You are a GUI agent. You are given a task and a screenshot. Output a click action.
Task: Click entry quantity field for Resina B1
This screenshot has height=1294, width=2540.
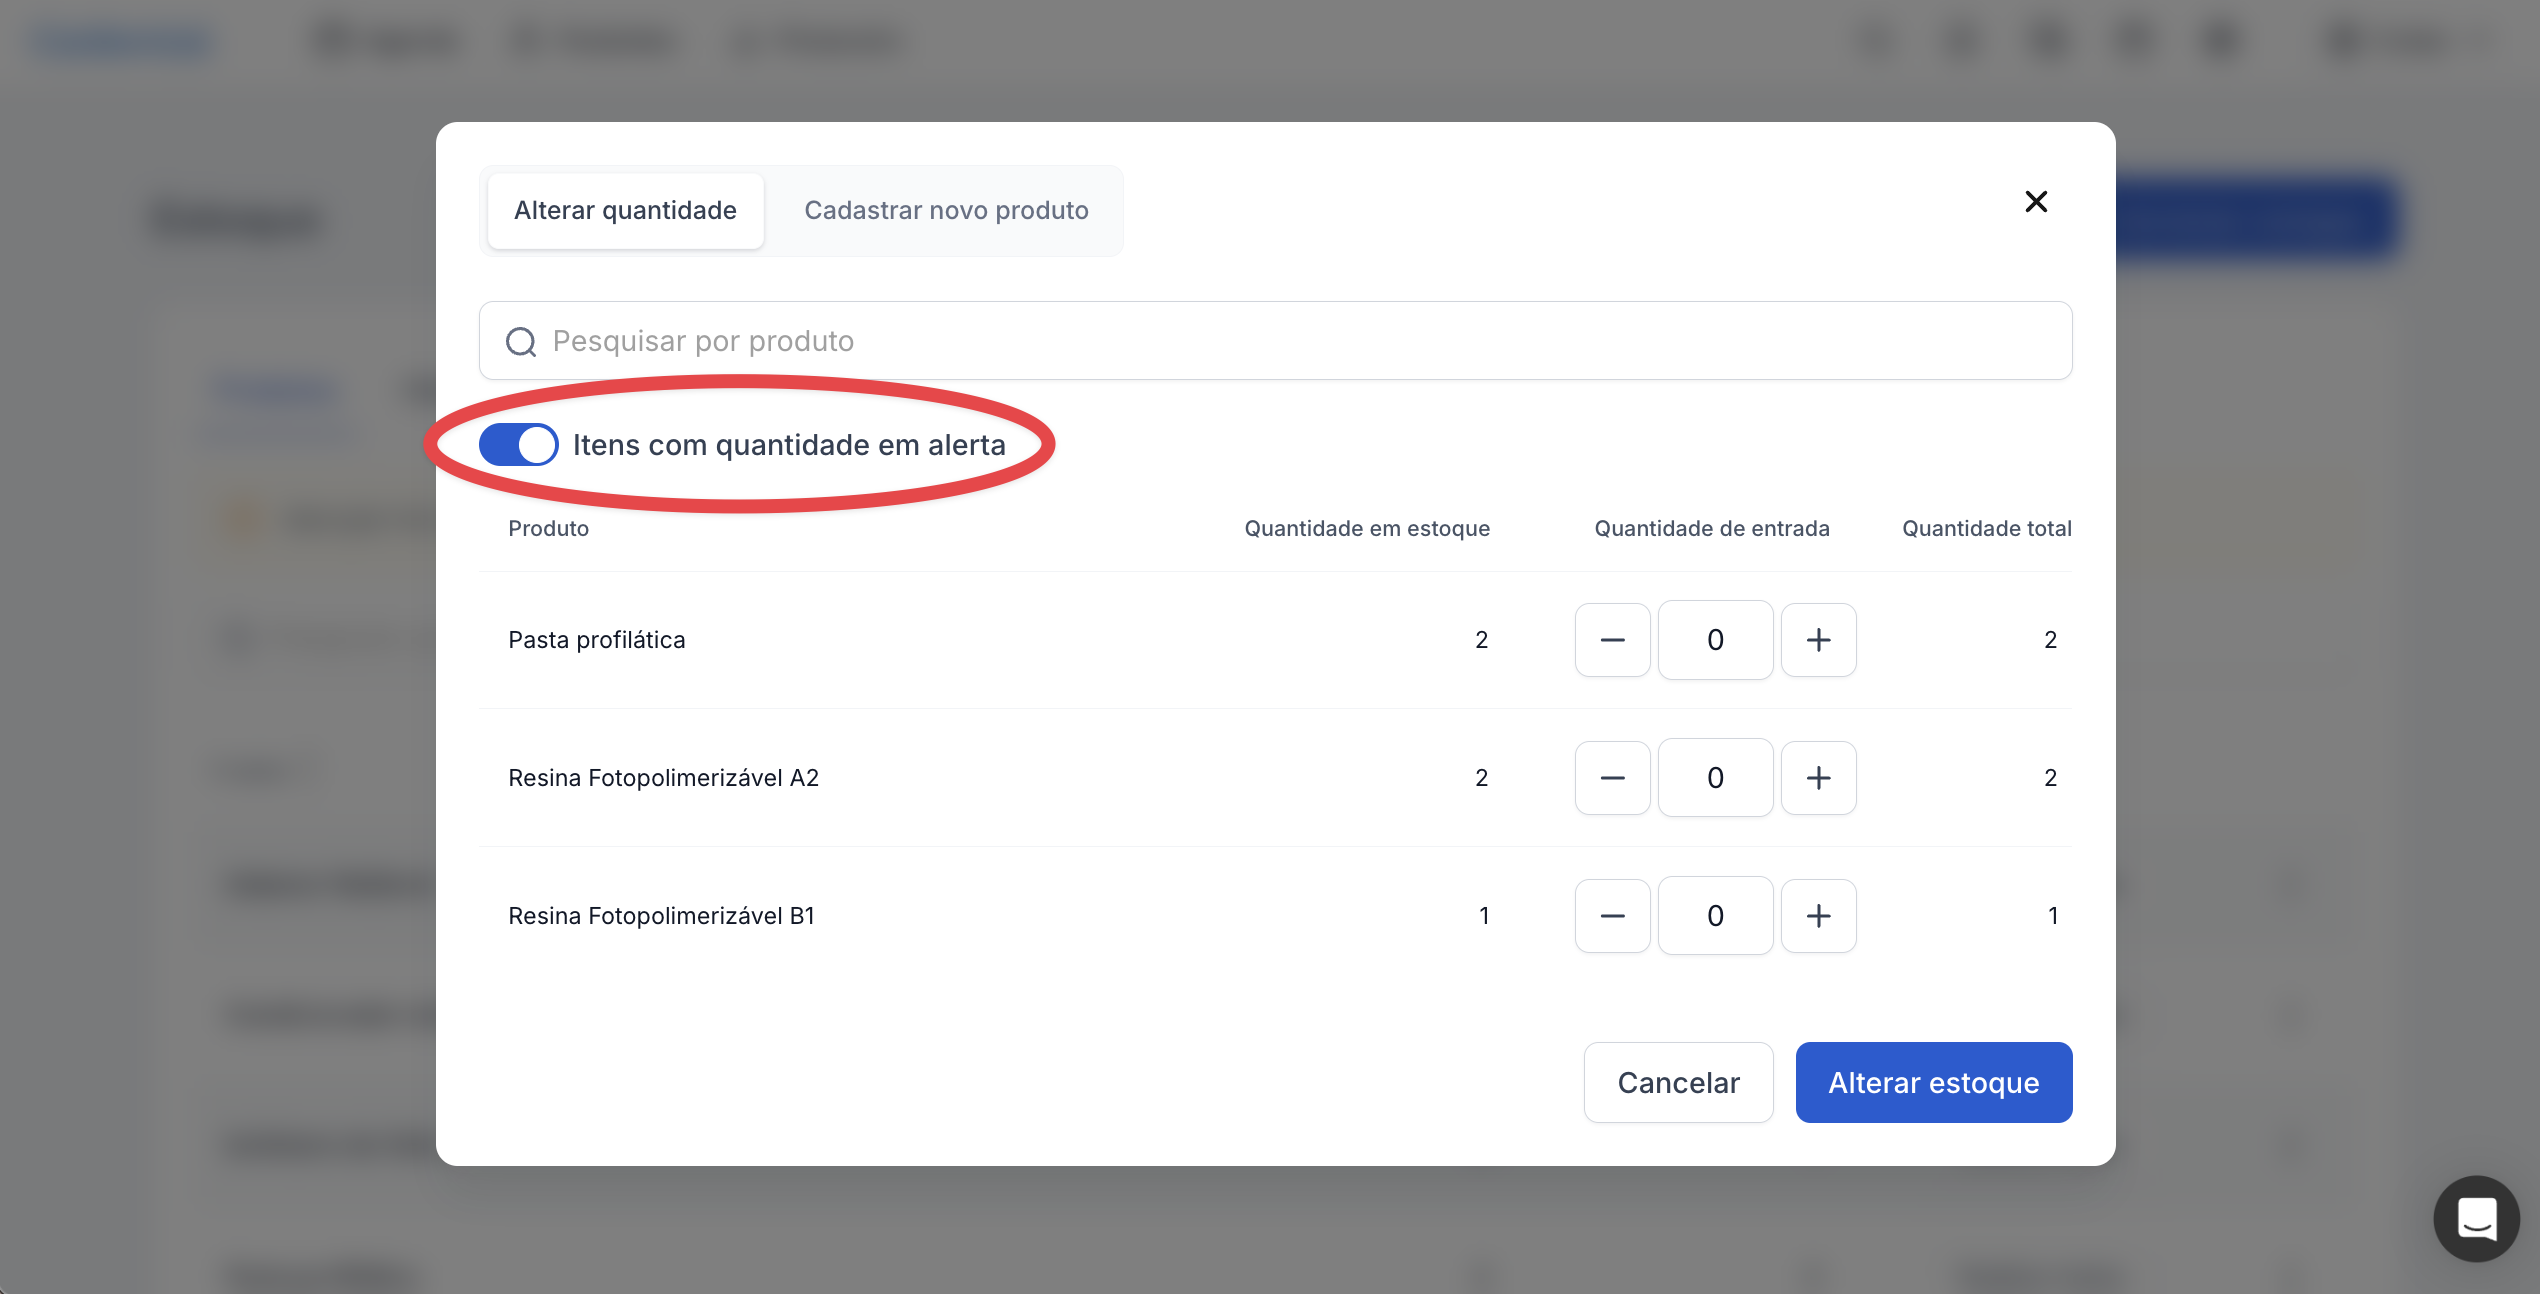click(1715, 916)
